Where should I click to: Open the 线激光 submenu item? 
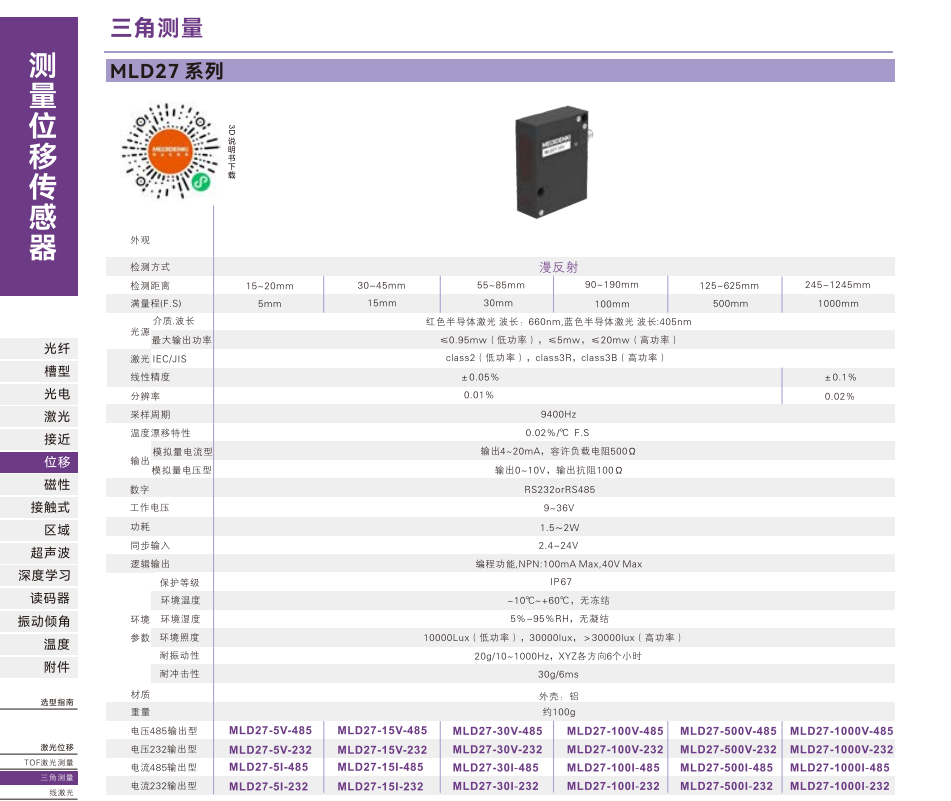click(x=61, y=793)
